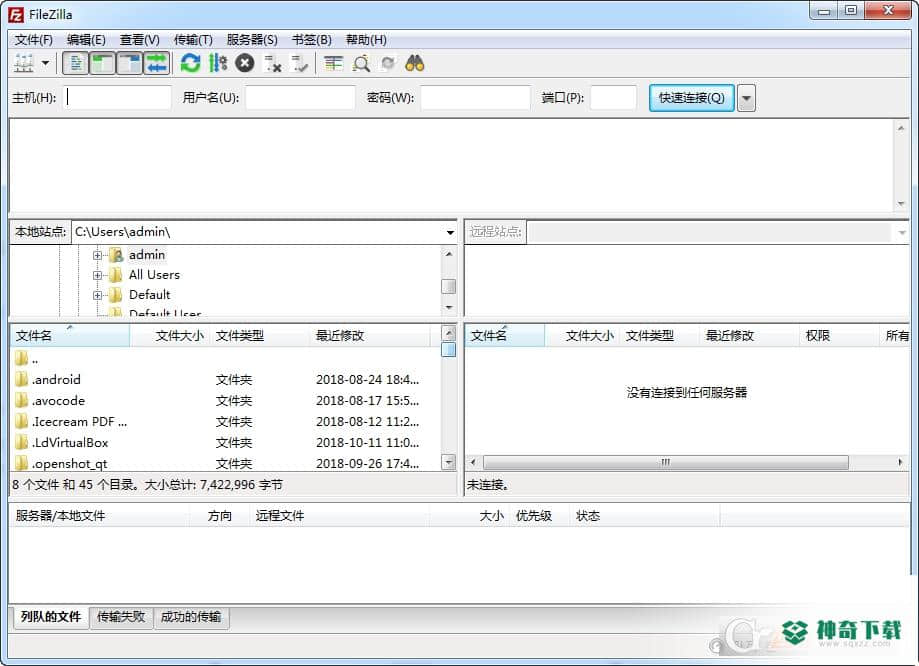Toggle transfer queue display
The width and height of the screenshot is (919, 666).
(x=156, y=63)
